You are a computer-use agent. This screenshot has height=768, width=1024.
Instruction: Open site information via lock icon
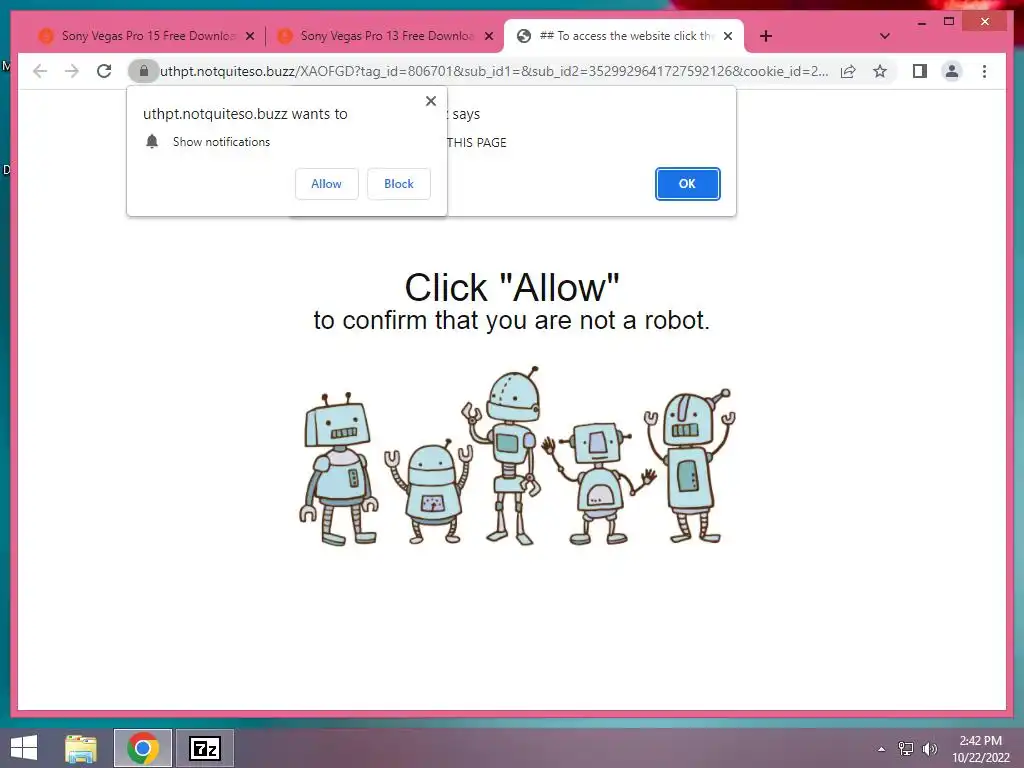144,71
